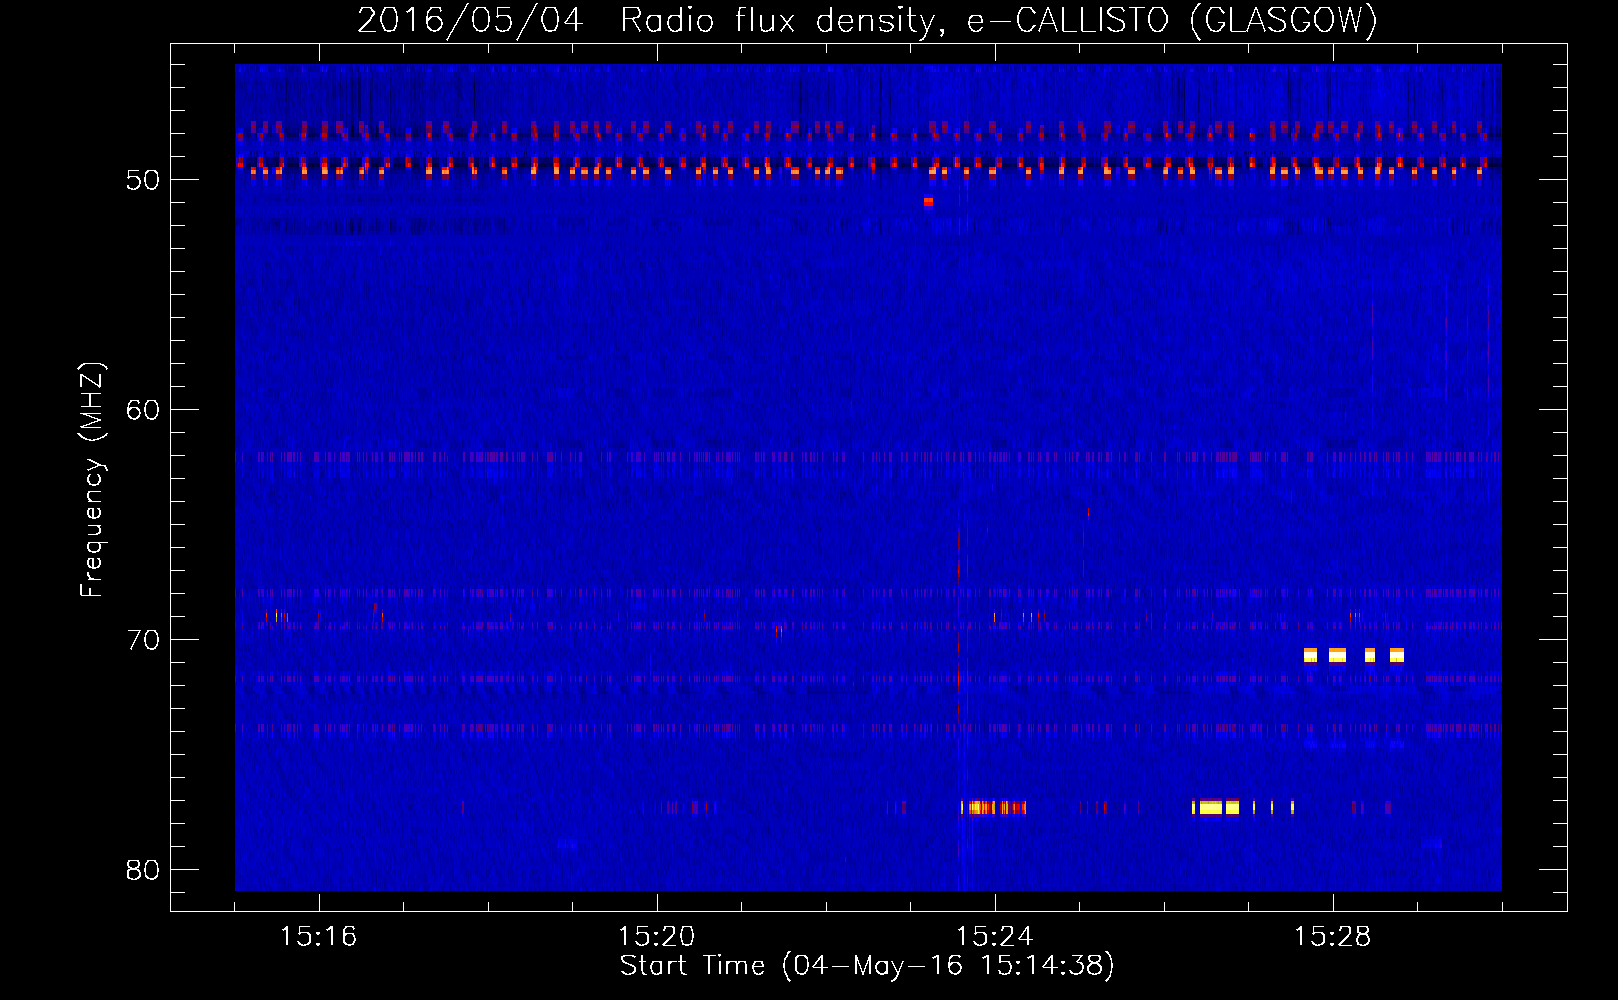
Task: Click the isolated red burst just below 50 MHz
Action: [x=928, y=202]
